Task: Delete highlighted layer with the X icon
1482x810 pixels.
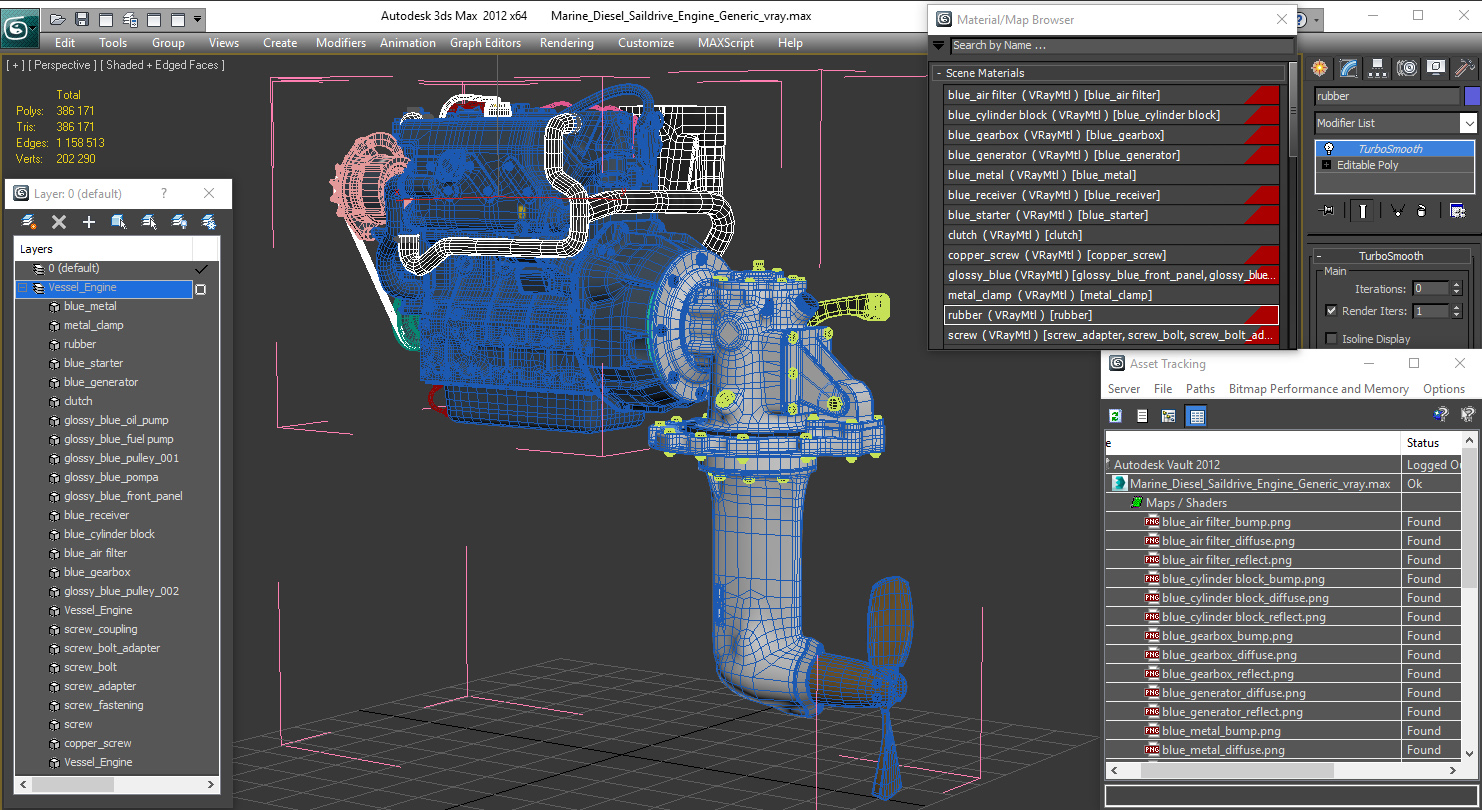Action: click(x=59, y=222)
